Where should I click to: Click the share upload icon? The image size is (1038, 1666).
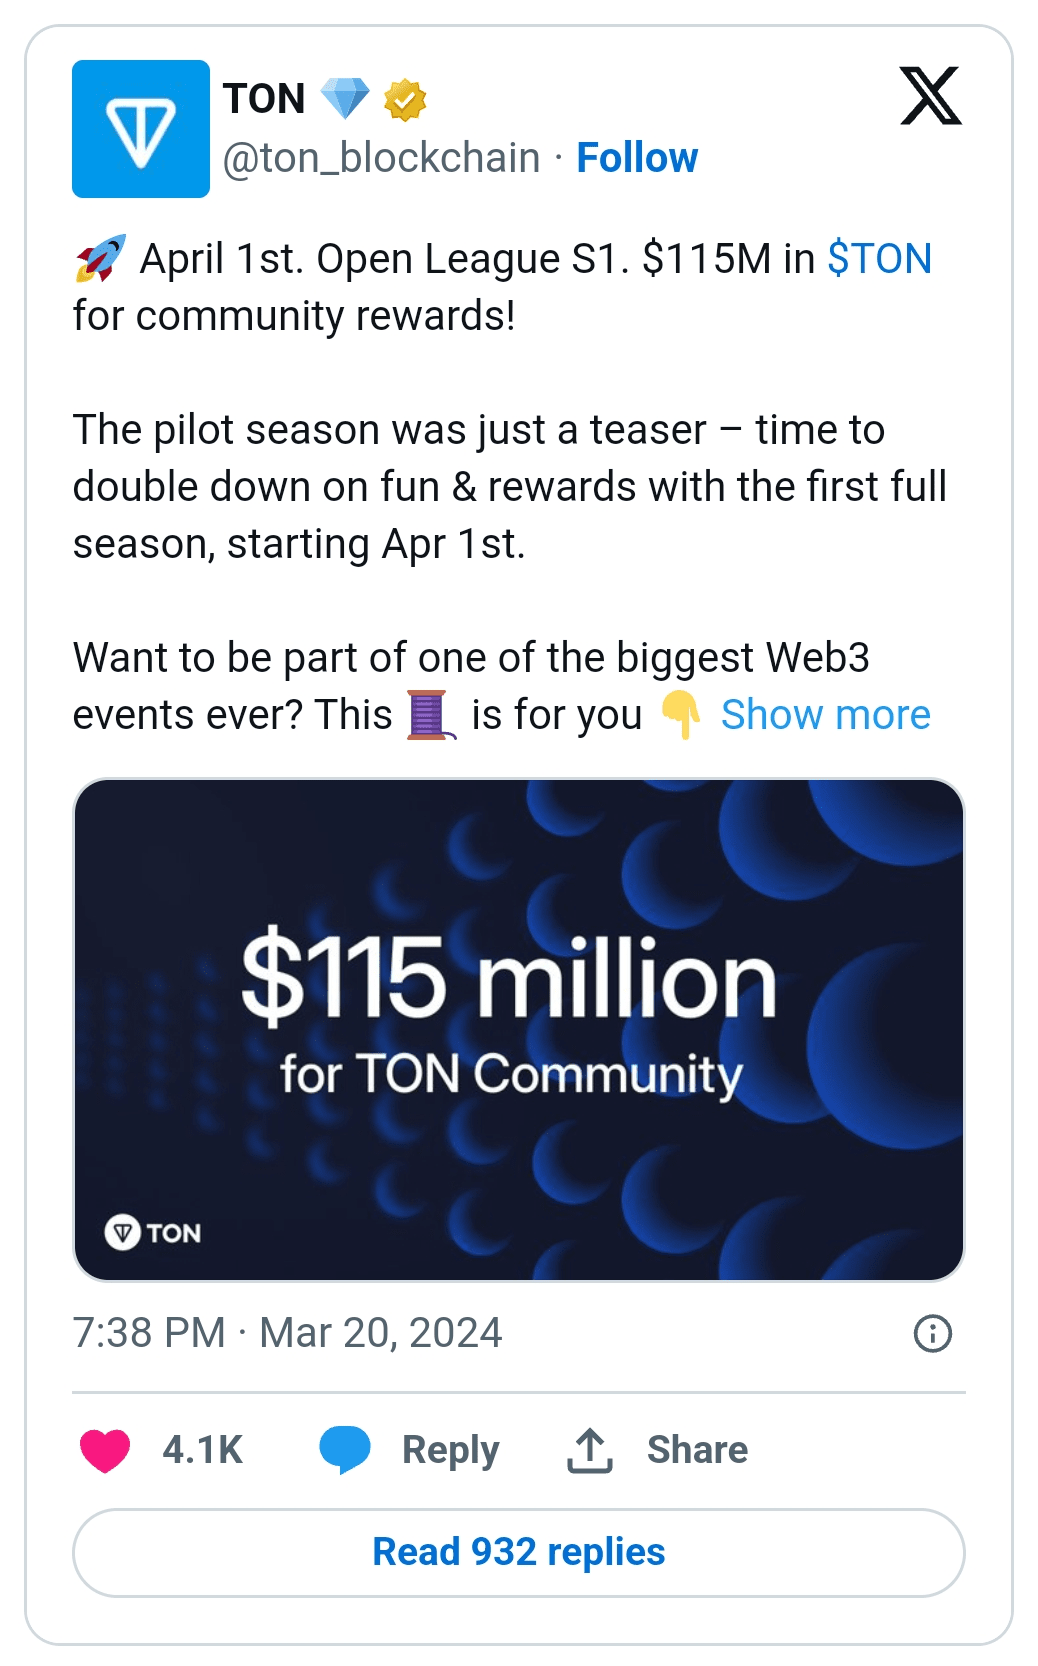click(x=590, y=1450)
